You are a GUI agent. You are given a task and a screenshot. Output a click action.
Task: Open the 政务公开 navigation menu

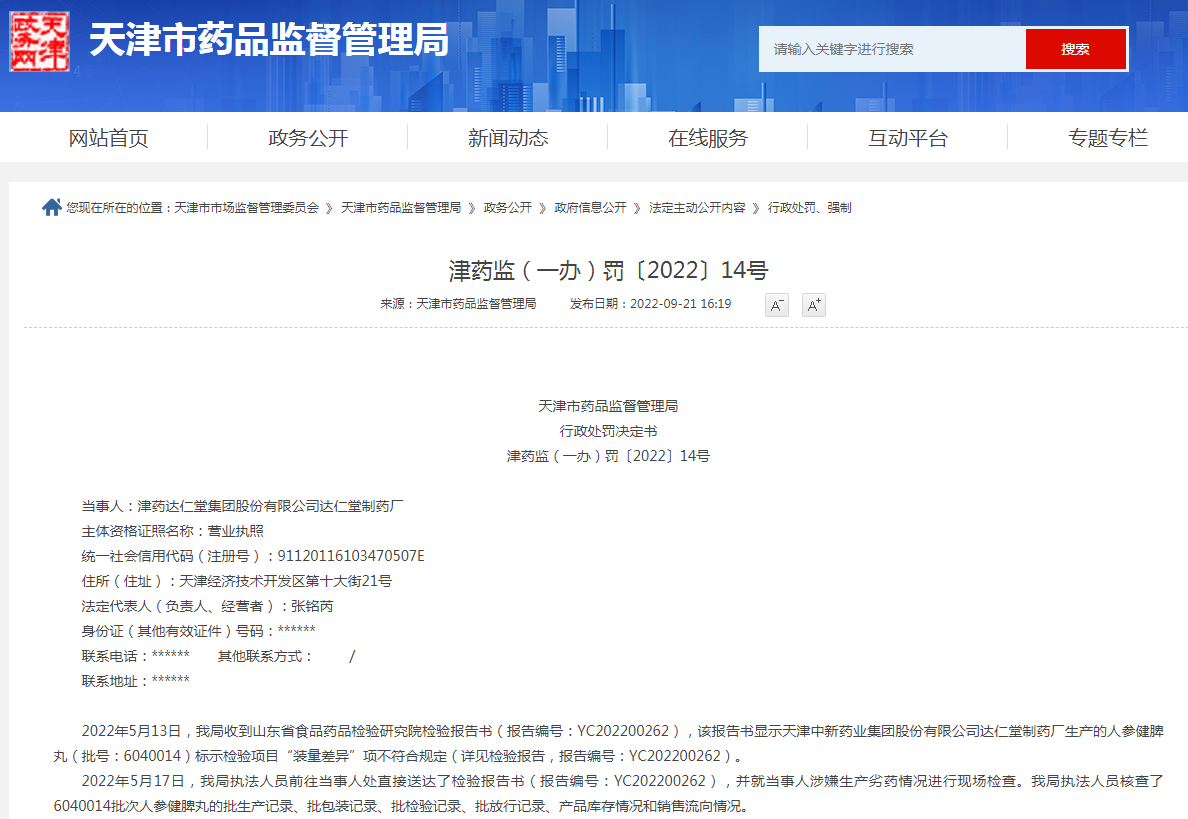[x=308, y=138]
